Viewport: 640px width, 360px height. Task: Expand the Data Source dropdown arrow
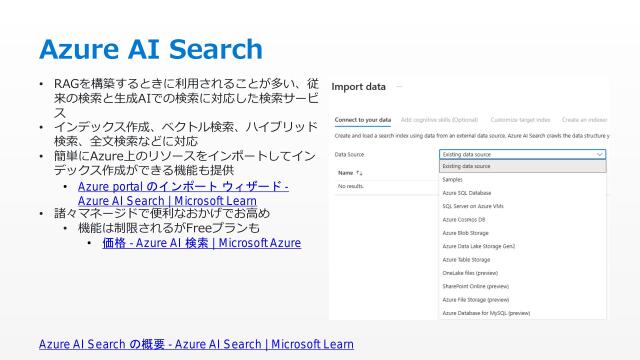click(599, 154)
